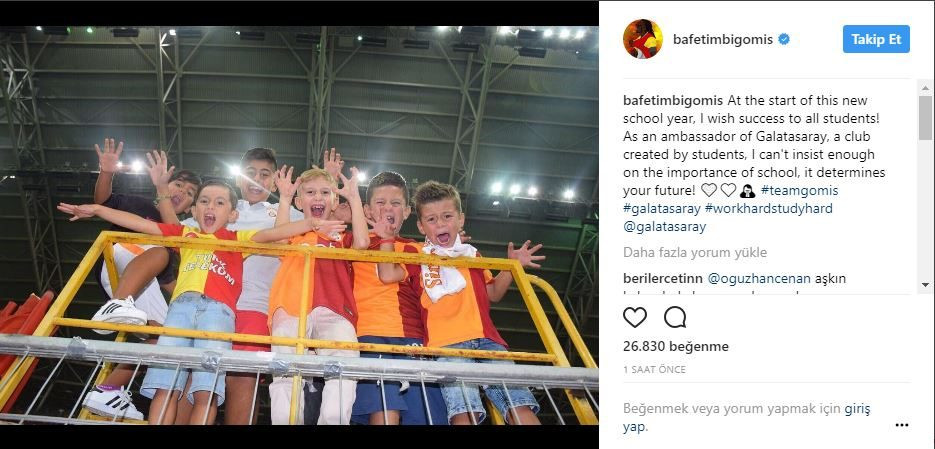Follow the account with Takip Et
Image resolution: width=935 pixels, height=449 pixels.
point(876,39)
